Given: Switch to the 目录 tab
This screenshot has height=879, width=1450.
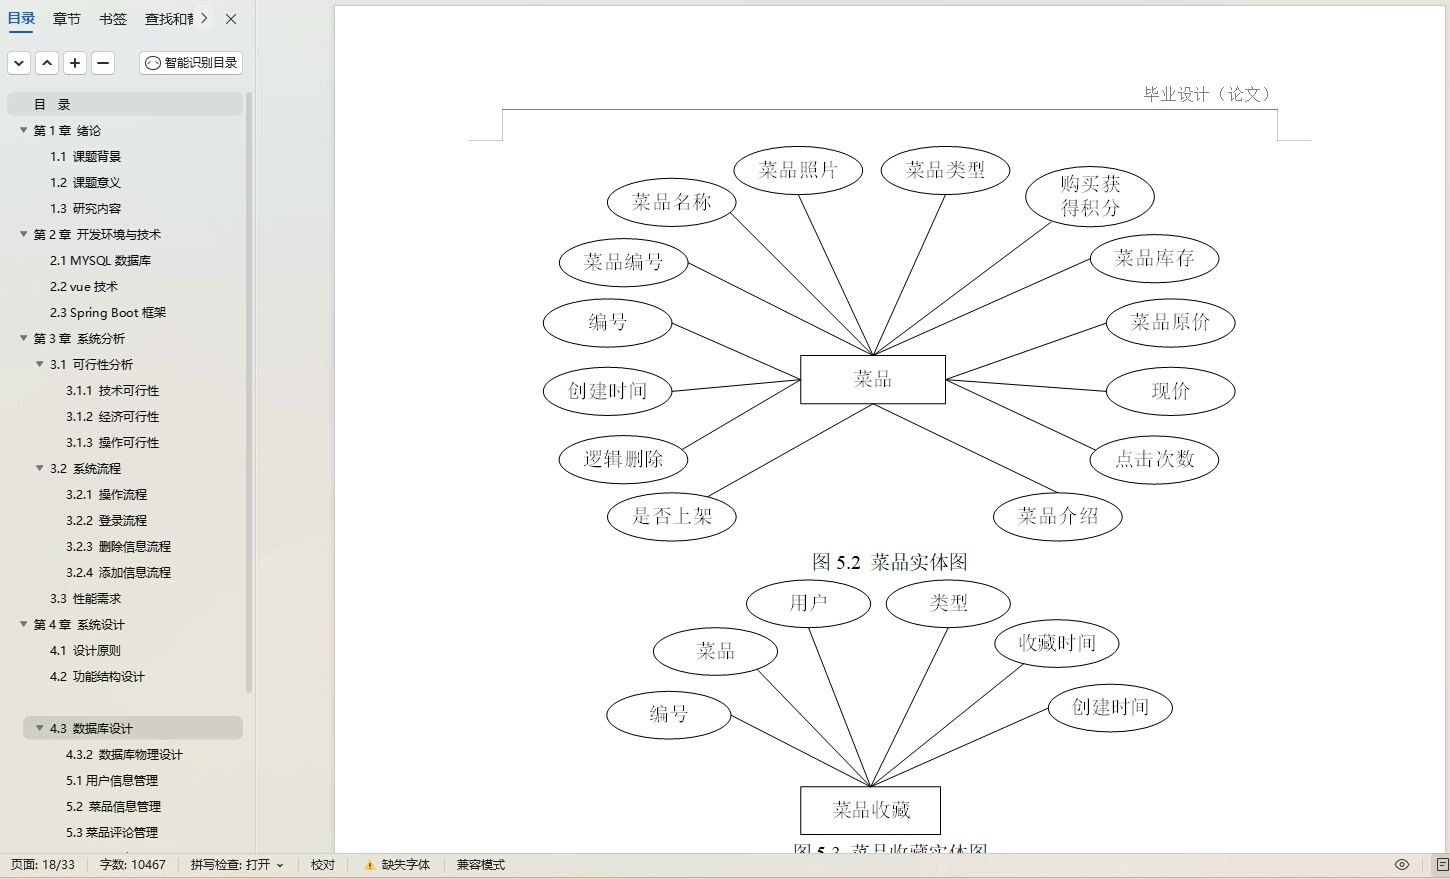Looking at the screenshot, I should pos(21,18).
